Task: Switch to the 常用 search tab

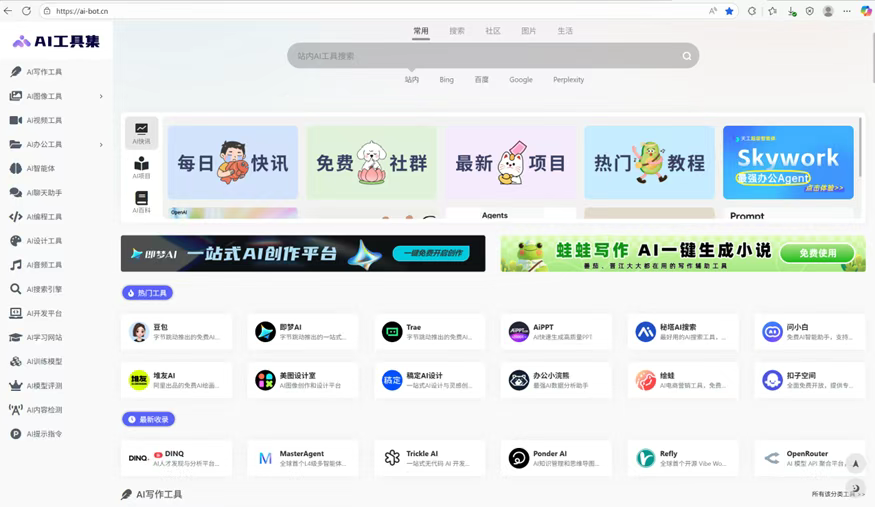Action: pyautogui.click(x=421, y=31)
